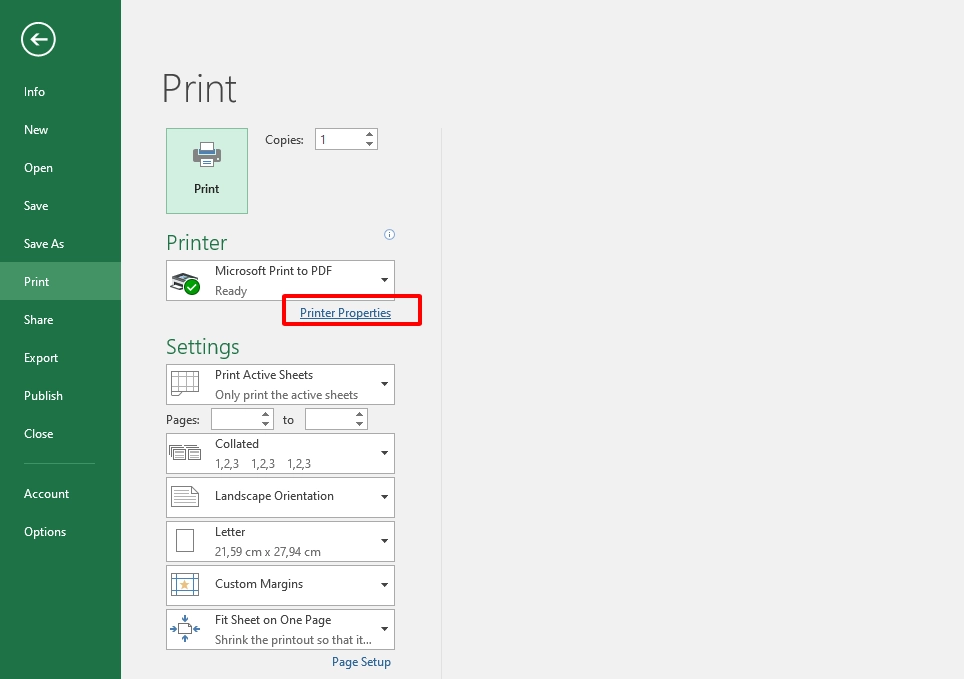This screenshot has height=679, width=964.
Task: Click the Print Active Sheets grid icon
Action: pyautogui.click(x=185, y=384)
